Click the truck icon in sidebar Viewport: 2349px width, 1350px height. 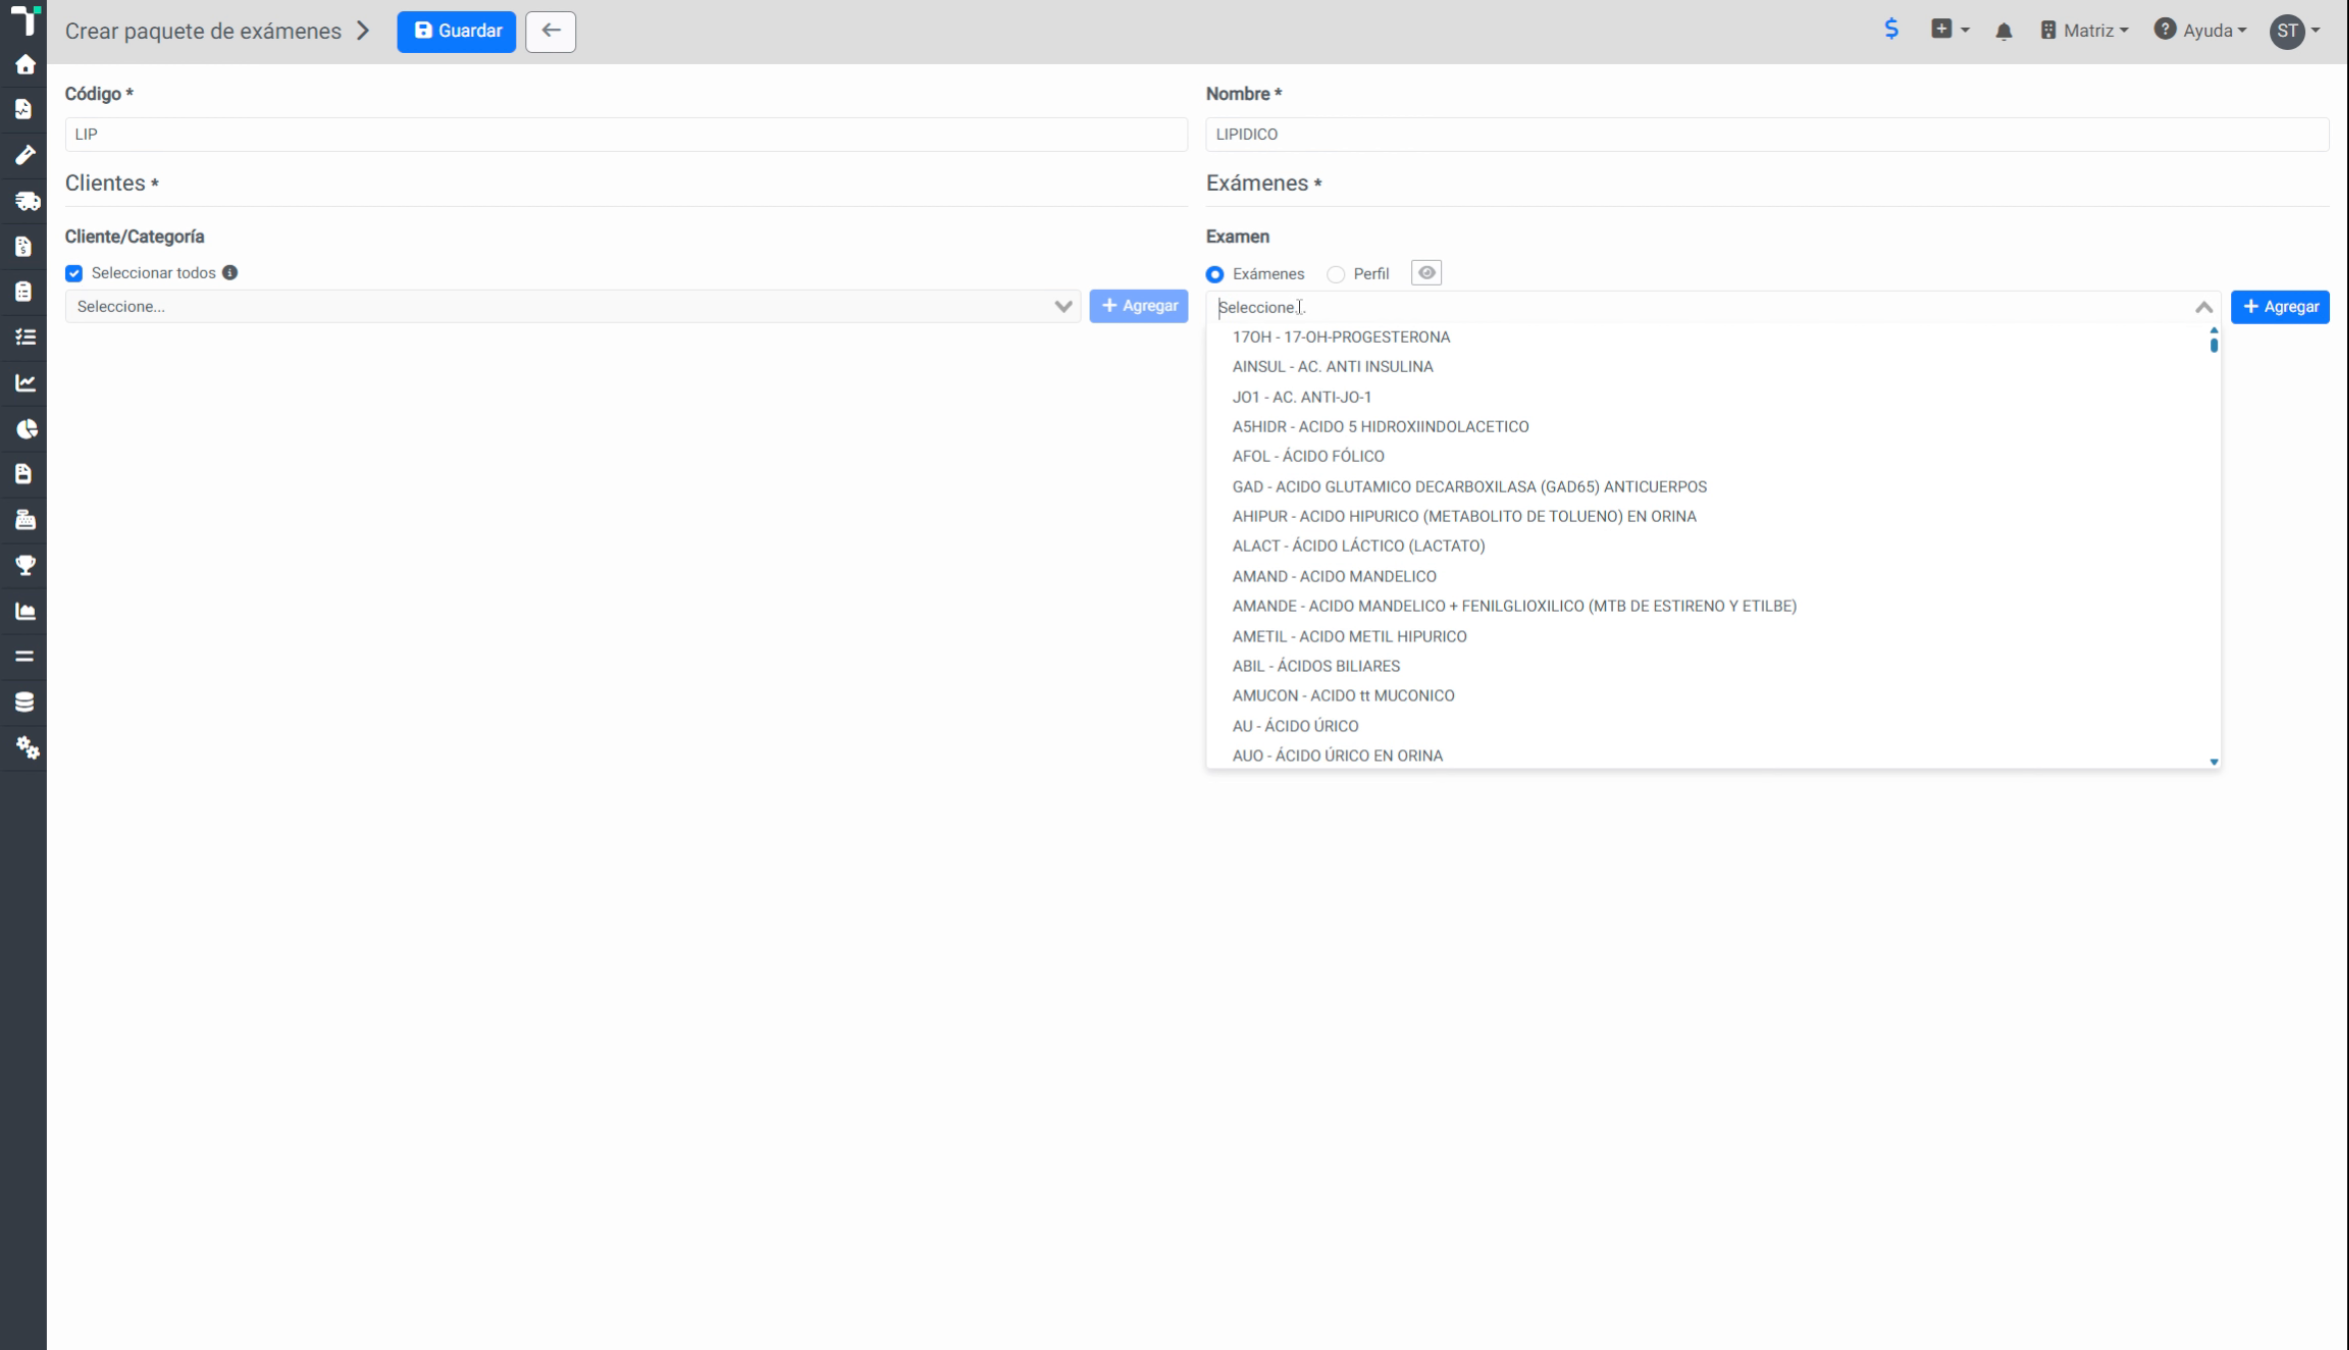(26, 201)
